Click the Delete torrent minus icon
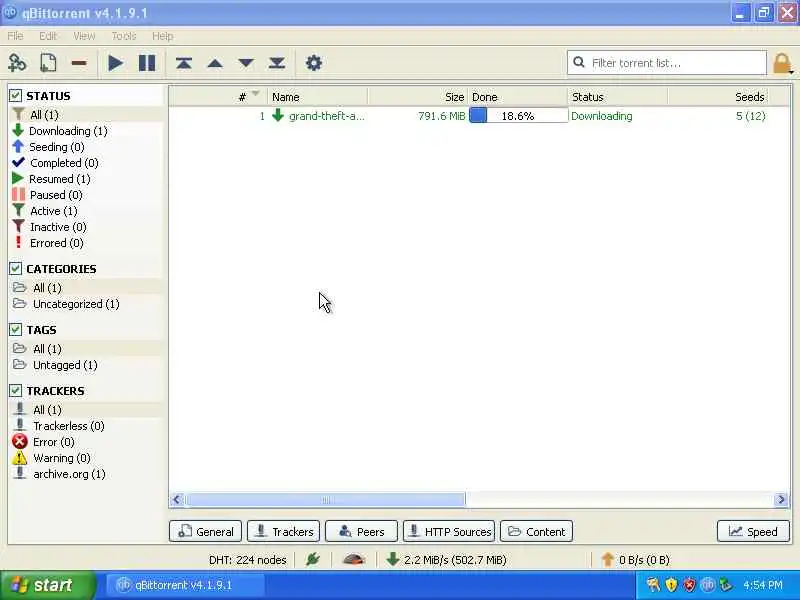 point(79,63)
